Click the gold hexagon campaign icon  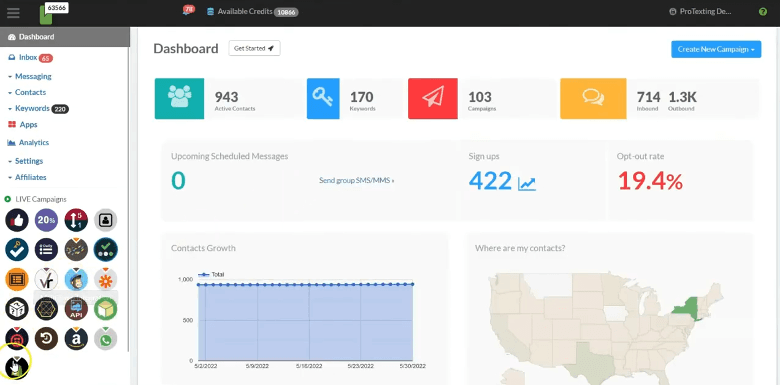point(46,309)
